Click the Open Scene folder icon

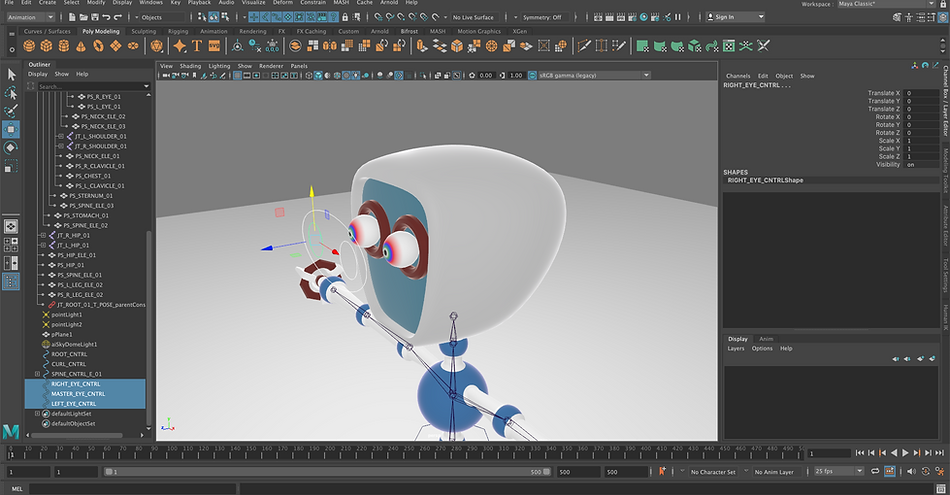tap(84, 17)
